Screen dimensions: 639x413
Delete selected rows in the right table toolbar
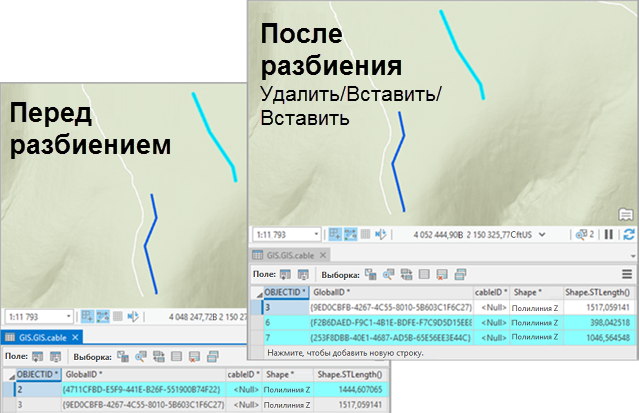click(440, 273)
